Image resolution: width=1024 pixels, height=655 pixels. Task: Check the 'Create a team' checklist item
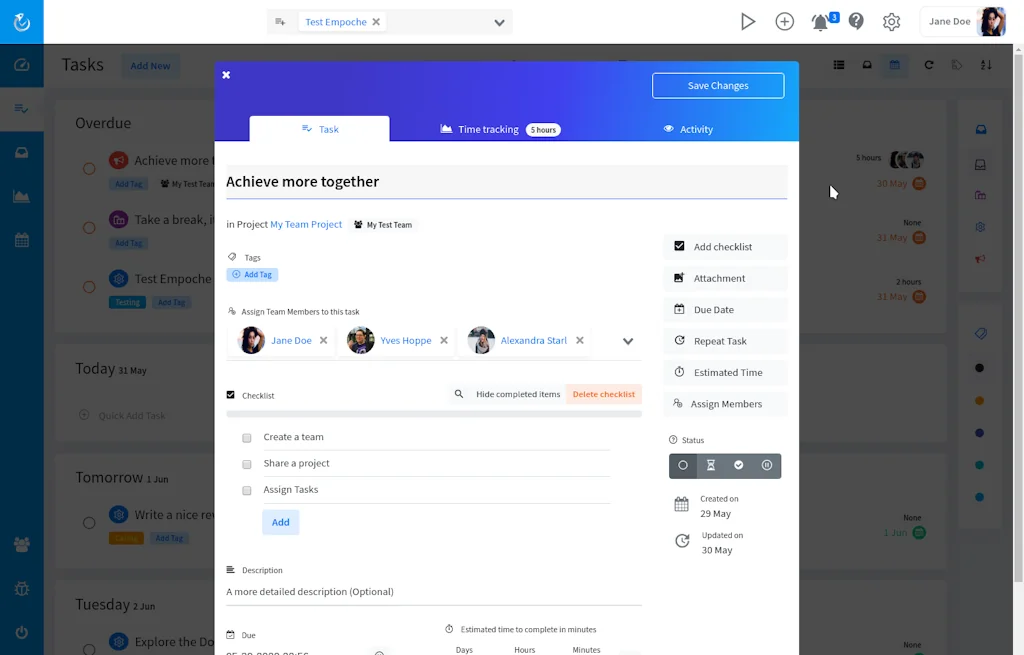click(x=247, y=438)
